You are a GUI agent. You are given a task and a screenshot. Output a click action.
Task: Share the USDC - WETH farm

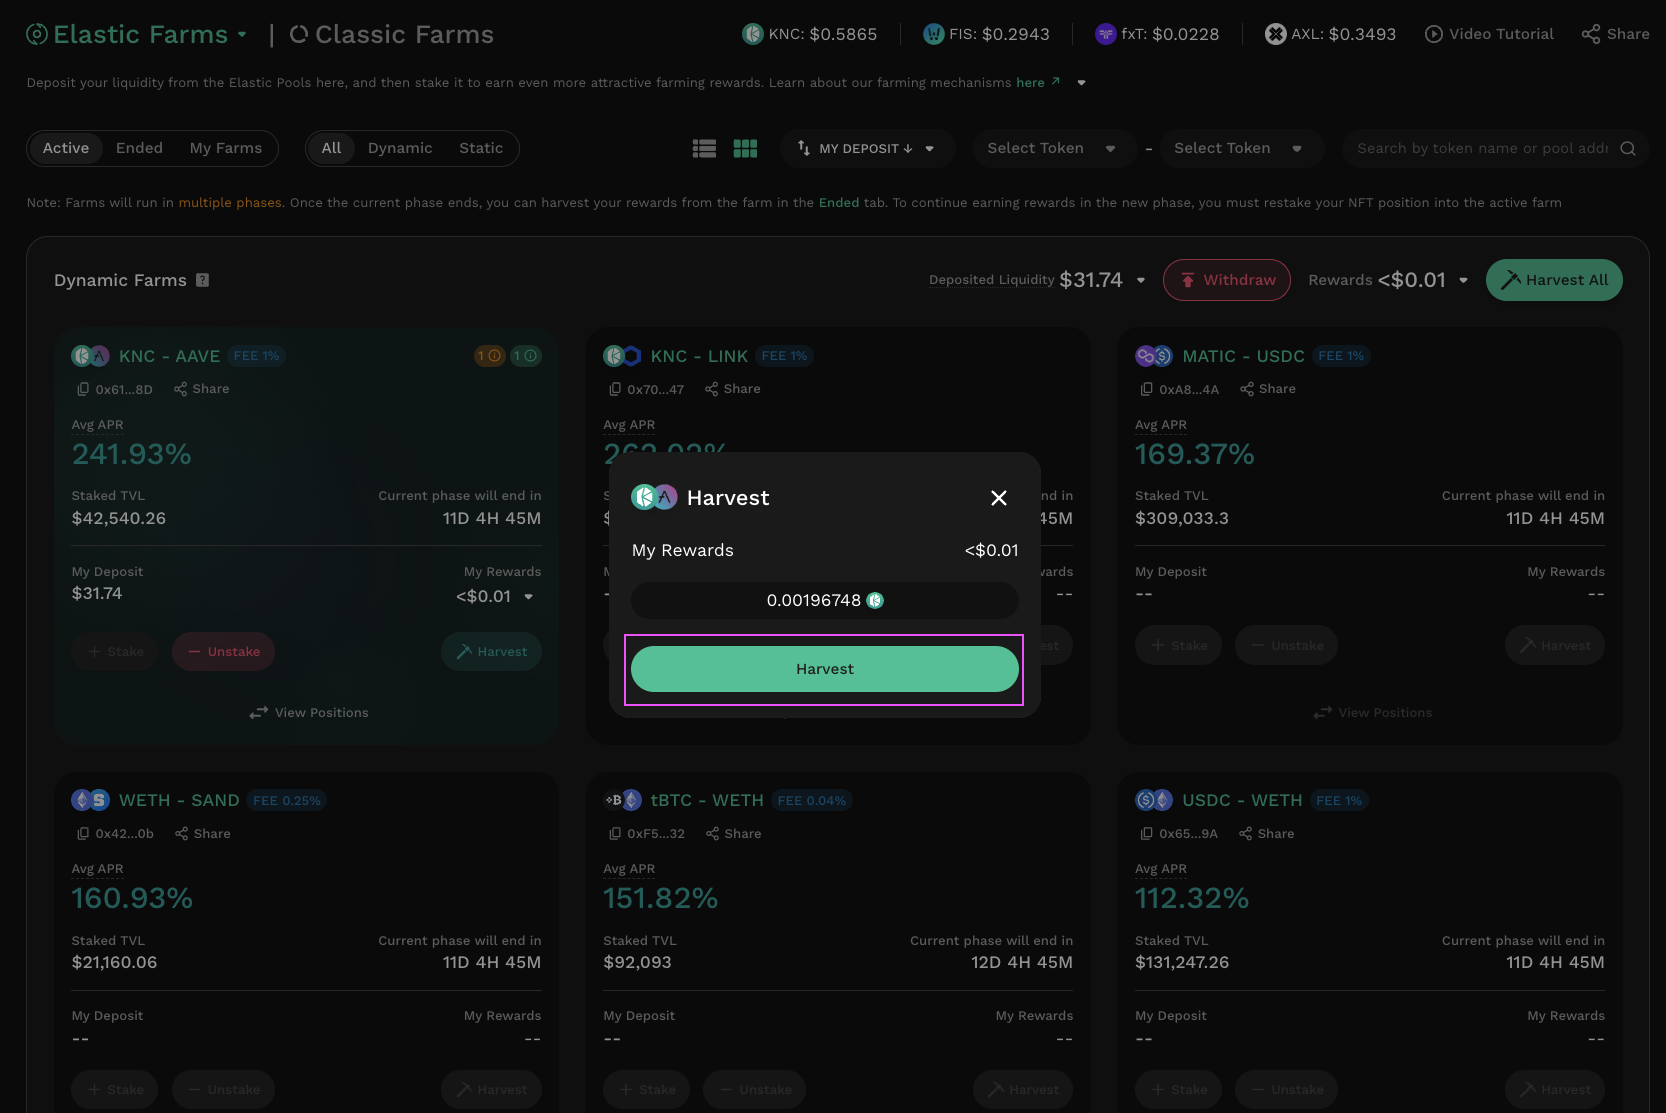(x=1266, y=834)
